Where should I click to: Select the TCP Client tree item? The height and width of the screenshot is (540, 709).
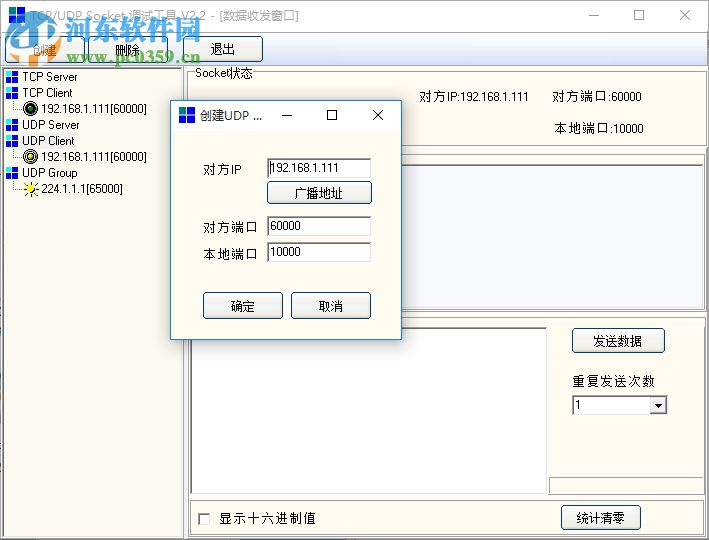47,93
